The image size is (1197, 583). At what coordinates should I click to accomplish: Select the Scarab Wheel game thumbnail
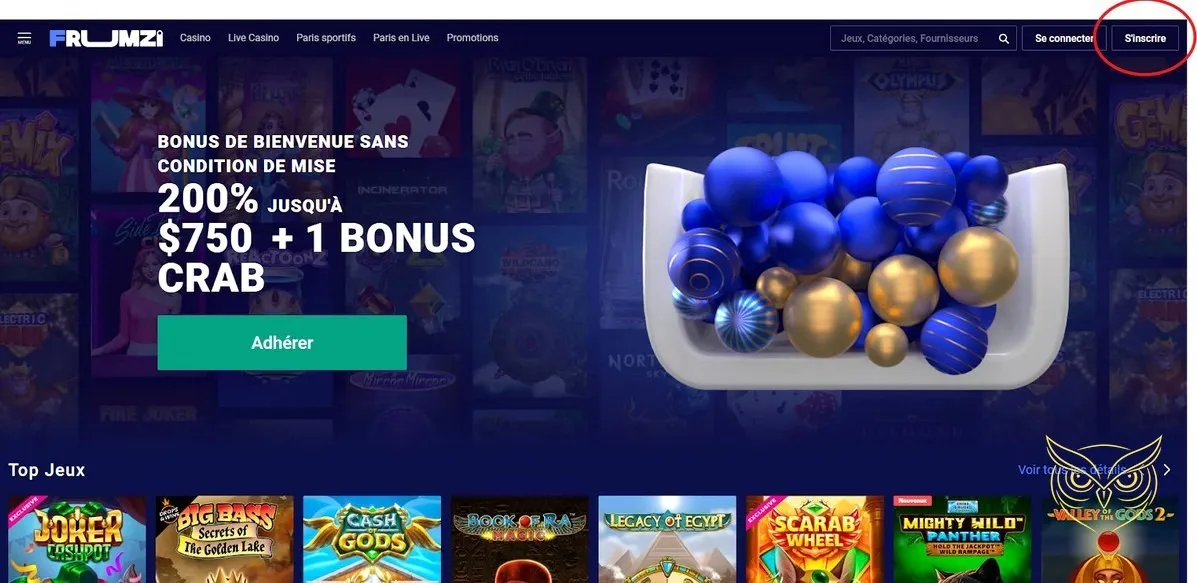pyautogui.click(x=815, y=540)
